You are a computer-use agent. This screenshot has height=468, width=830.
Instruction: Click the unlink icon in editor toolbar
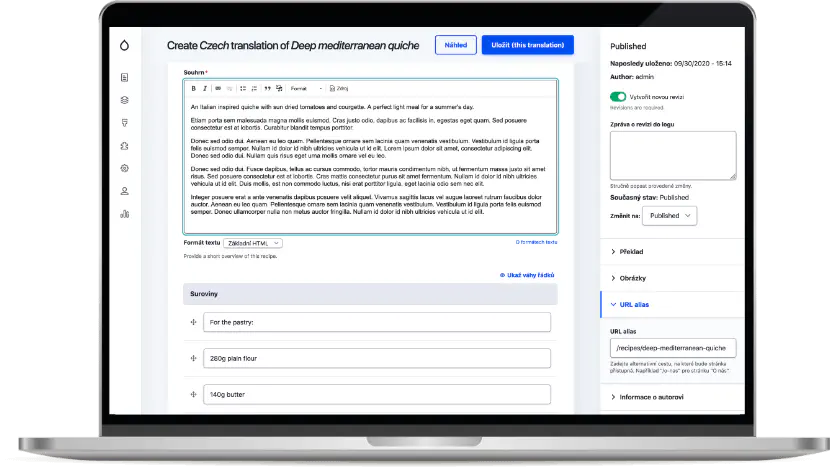(x=229, y=88)
